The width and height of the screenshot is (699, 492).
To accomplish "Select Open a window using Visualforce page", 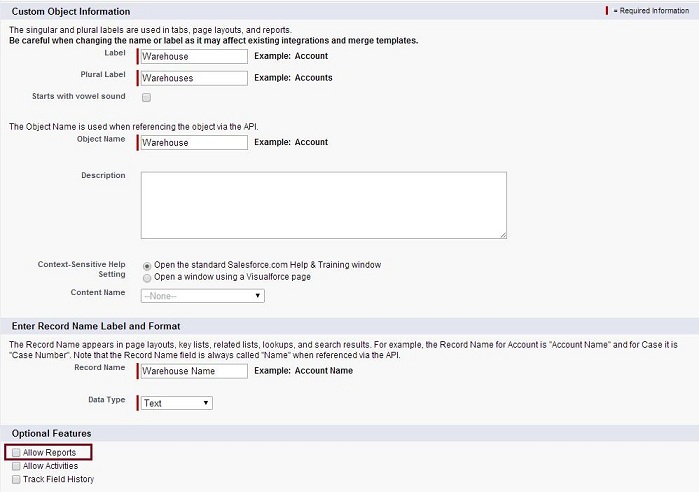I will click(x=147, y=278).
